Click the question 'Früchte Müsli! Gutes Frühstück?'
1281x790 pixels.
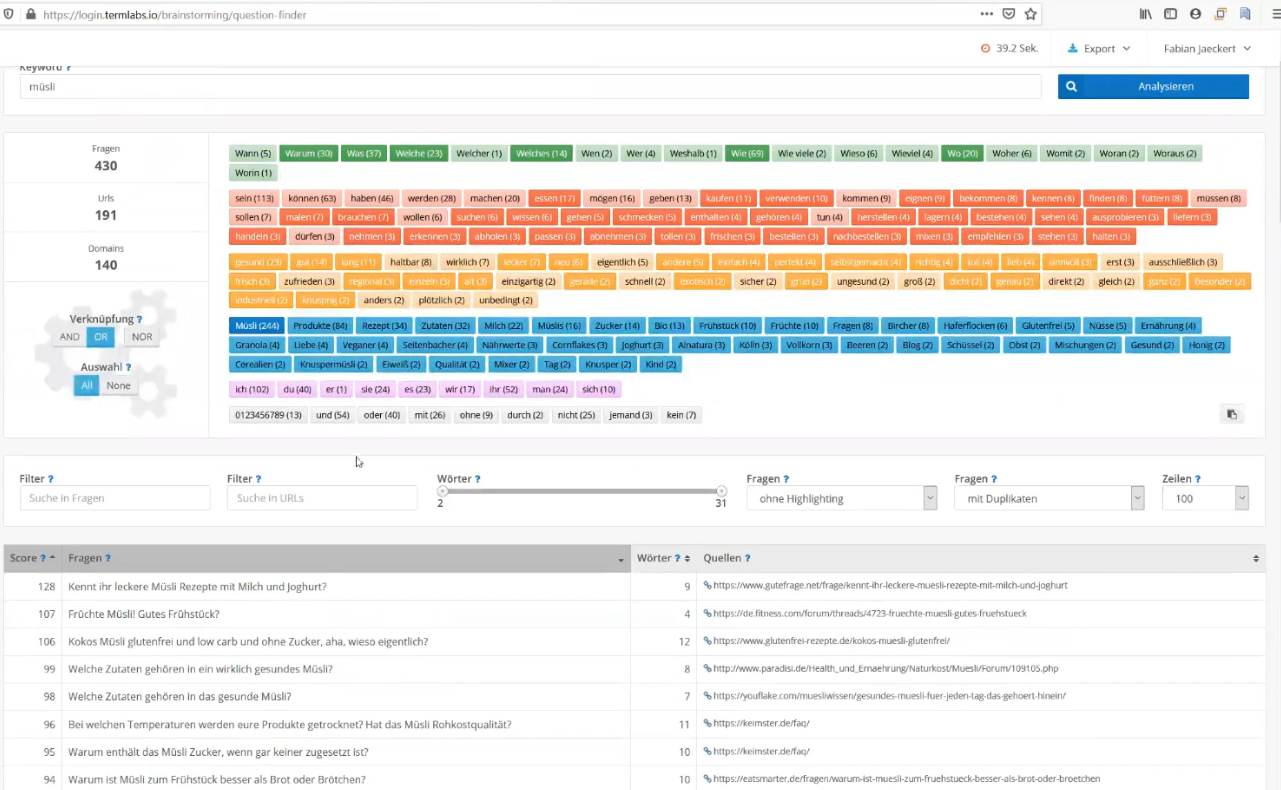point(144,614)
